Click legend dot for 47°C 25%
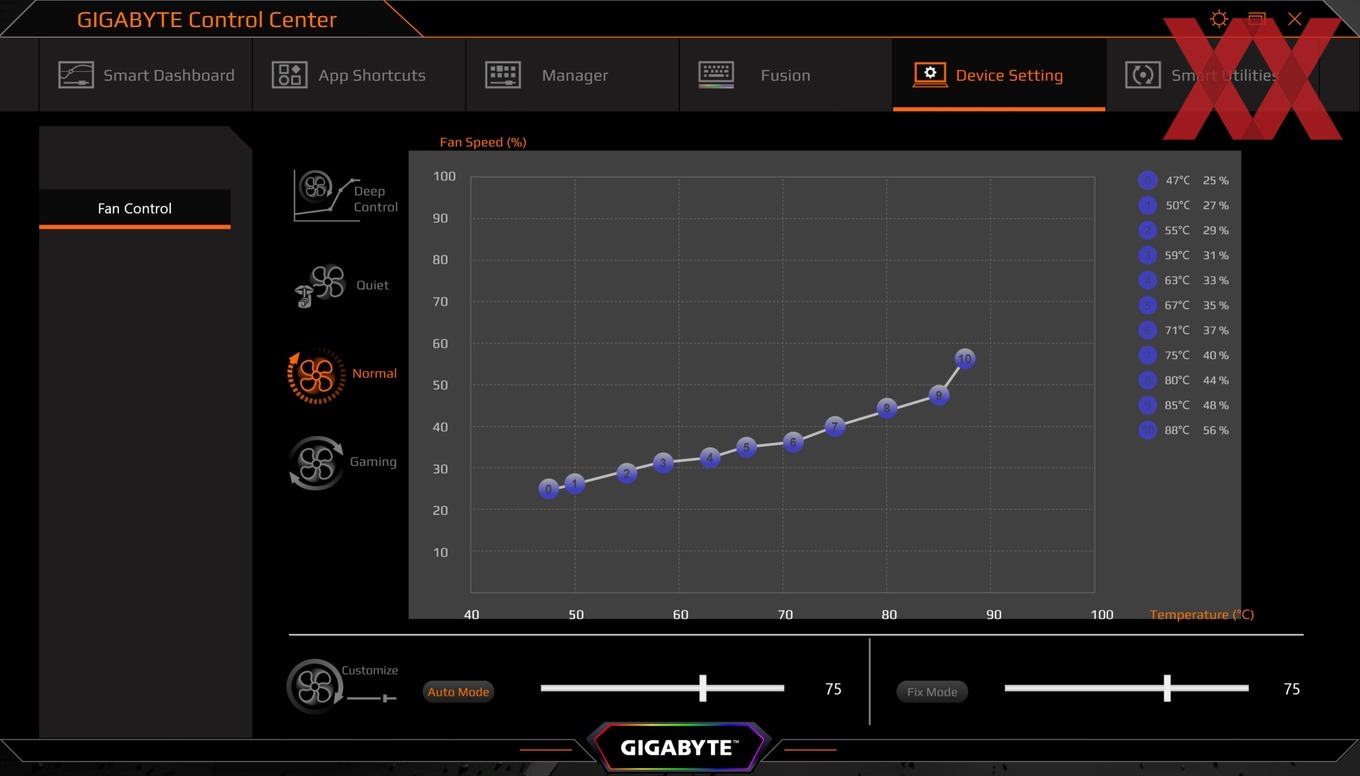The width and height of the screenshot is (1360, 776). click(1147, 180)
